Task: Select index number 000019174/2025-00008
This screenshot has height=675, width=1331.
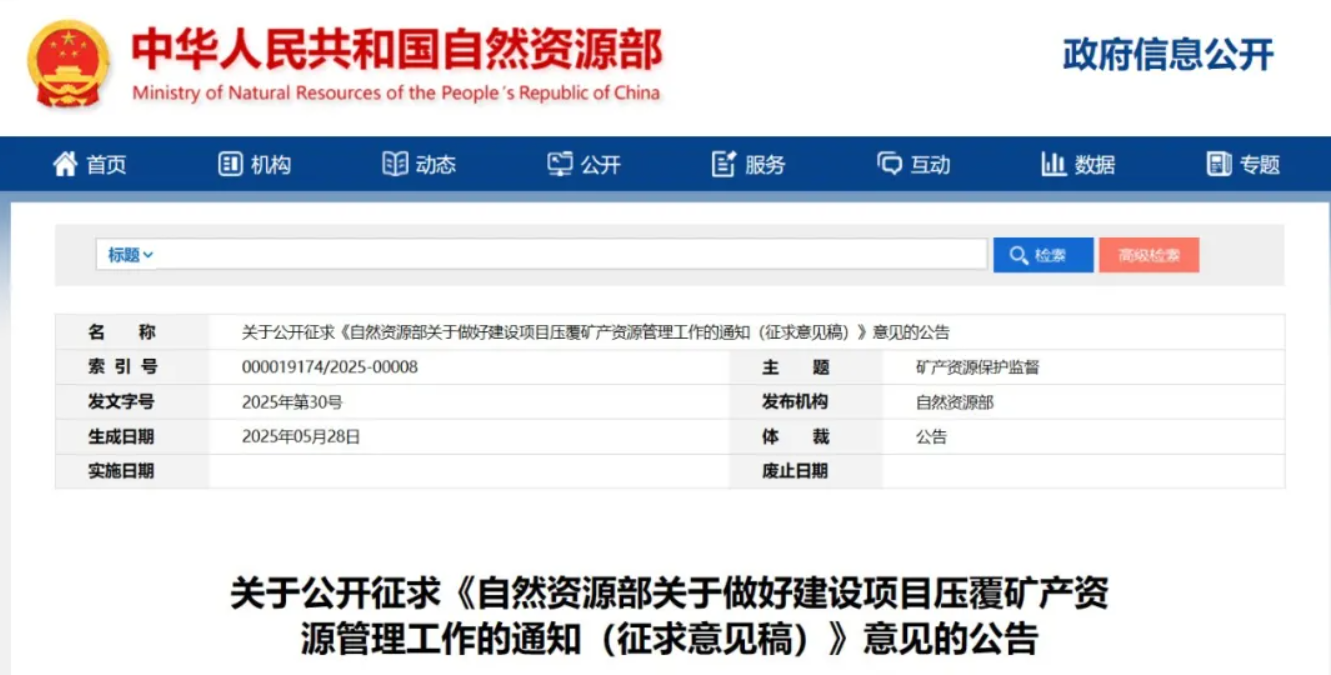Action: tap(330, 367)
